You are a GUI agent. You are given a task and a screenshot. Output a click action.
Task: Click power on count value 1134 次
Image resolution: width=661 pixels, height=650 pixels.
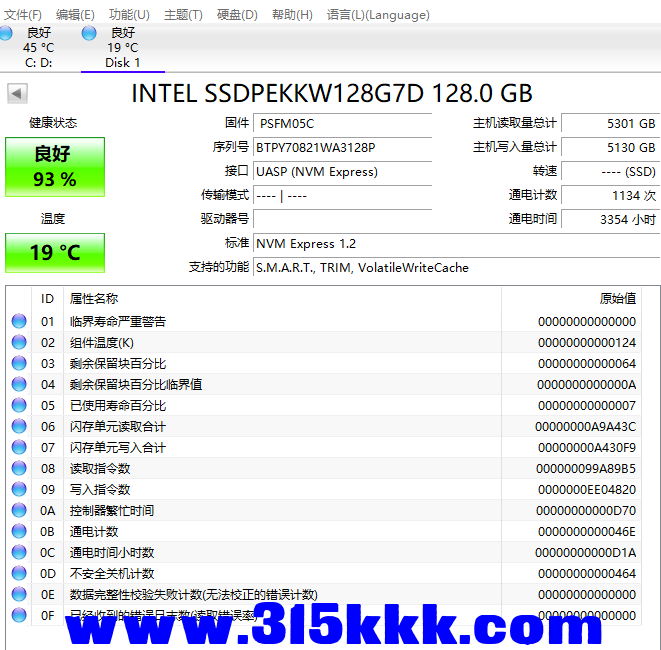point(610,196)
